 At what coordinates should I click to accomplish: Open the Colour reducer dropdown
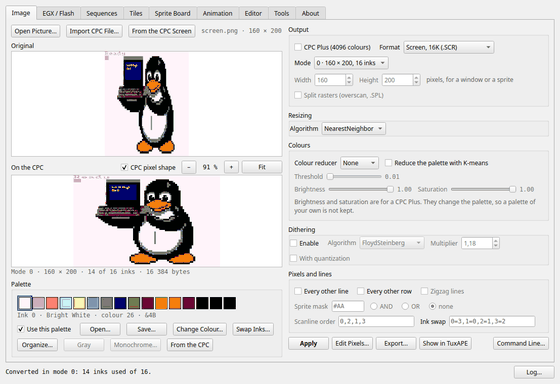point(359,163)
